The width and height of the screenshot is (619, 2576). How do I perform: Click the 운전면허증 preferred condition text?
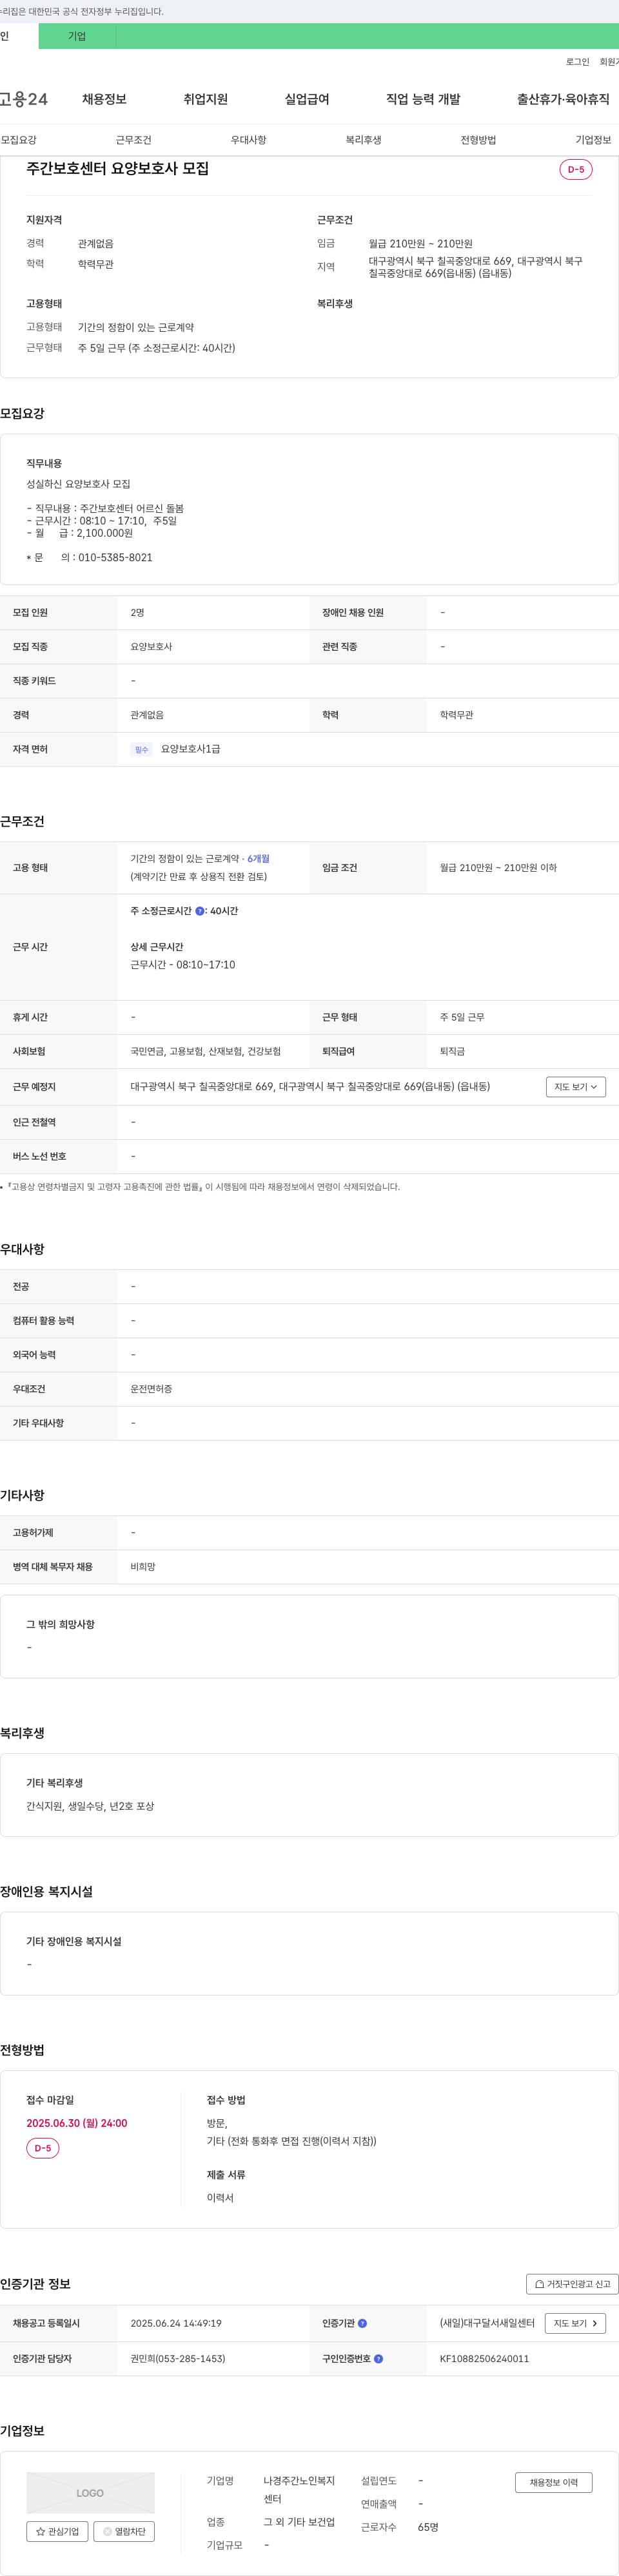151,1389
